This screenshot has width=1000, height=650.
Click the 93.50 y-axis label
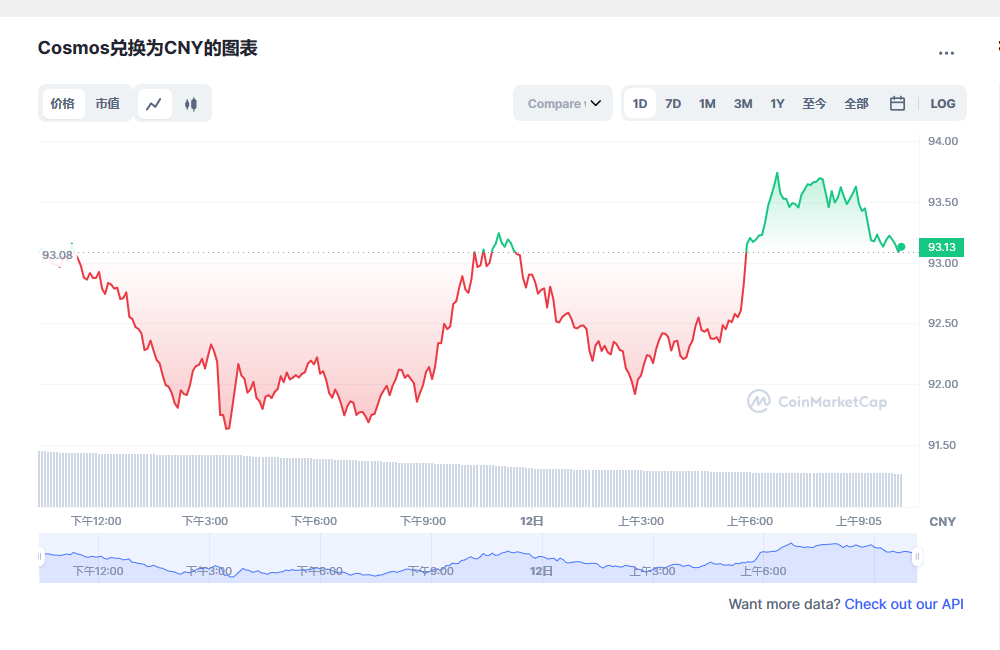(x=943, y=202)
